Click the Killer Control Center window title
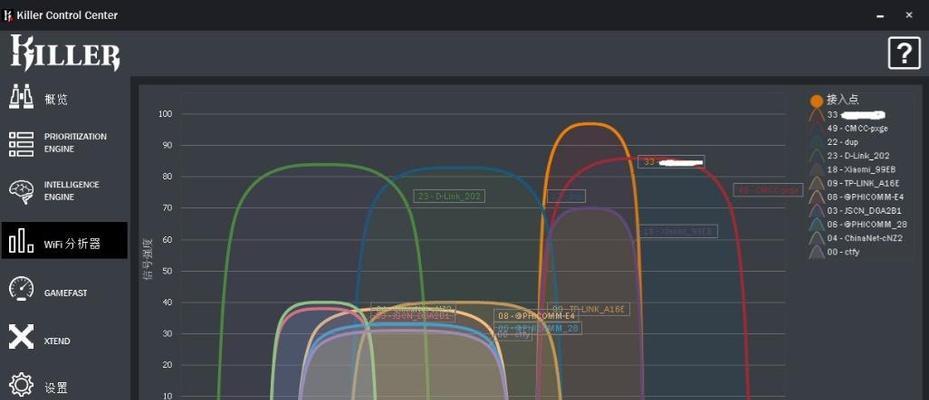Screen dimensions: 929x400 click(67, 15)
